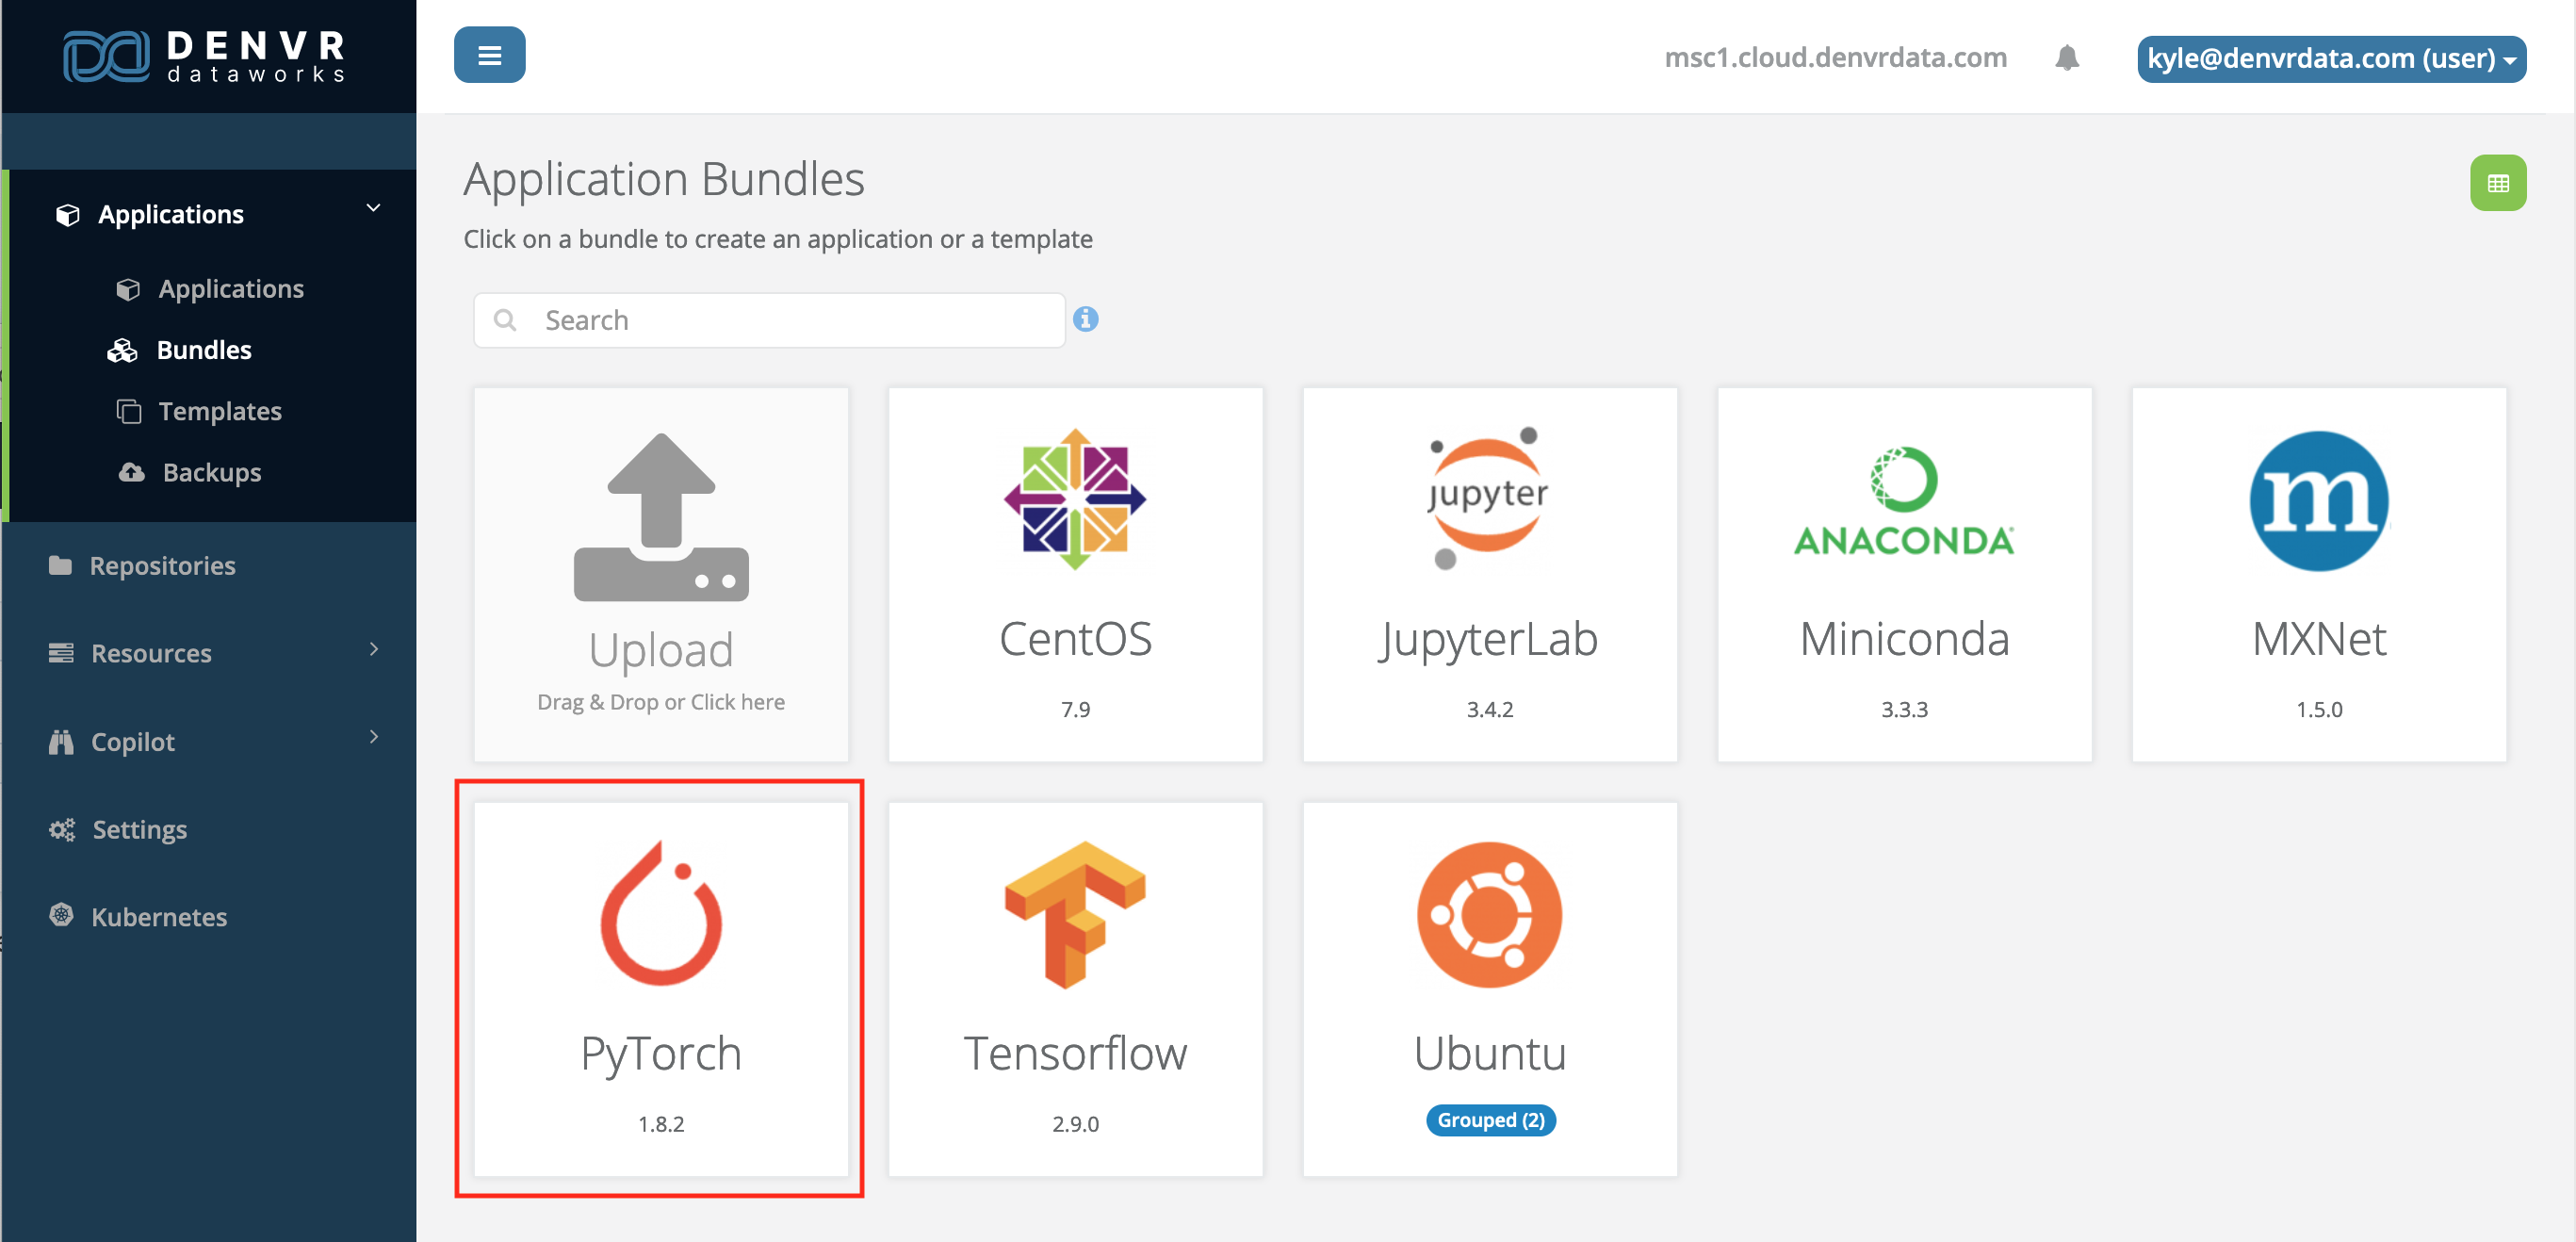Click the Templates copy icon

pos(129,411)
